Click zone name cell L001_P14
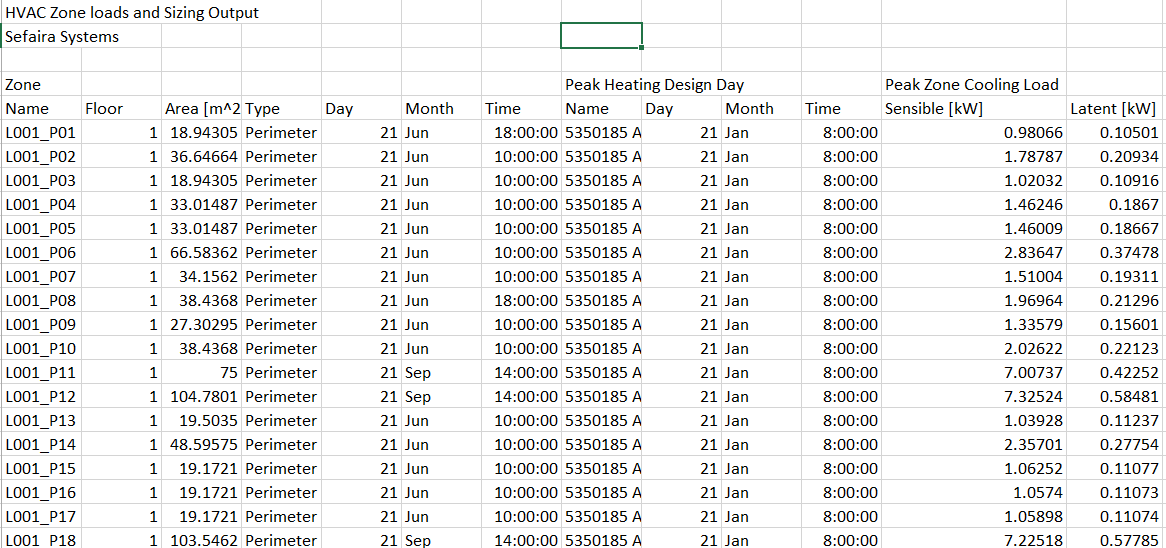 (42, 444)
